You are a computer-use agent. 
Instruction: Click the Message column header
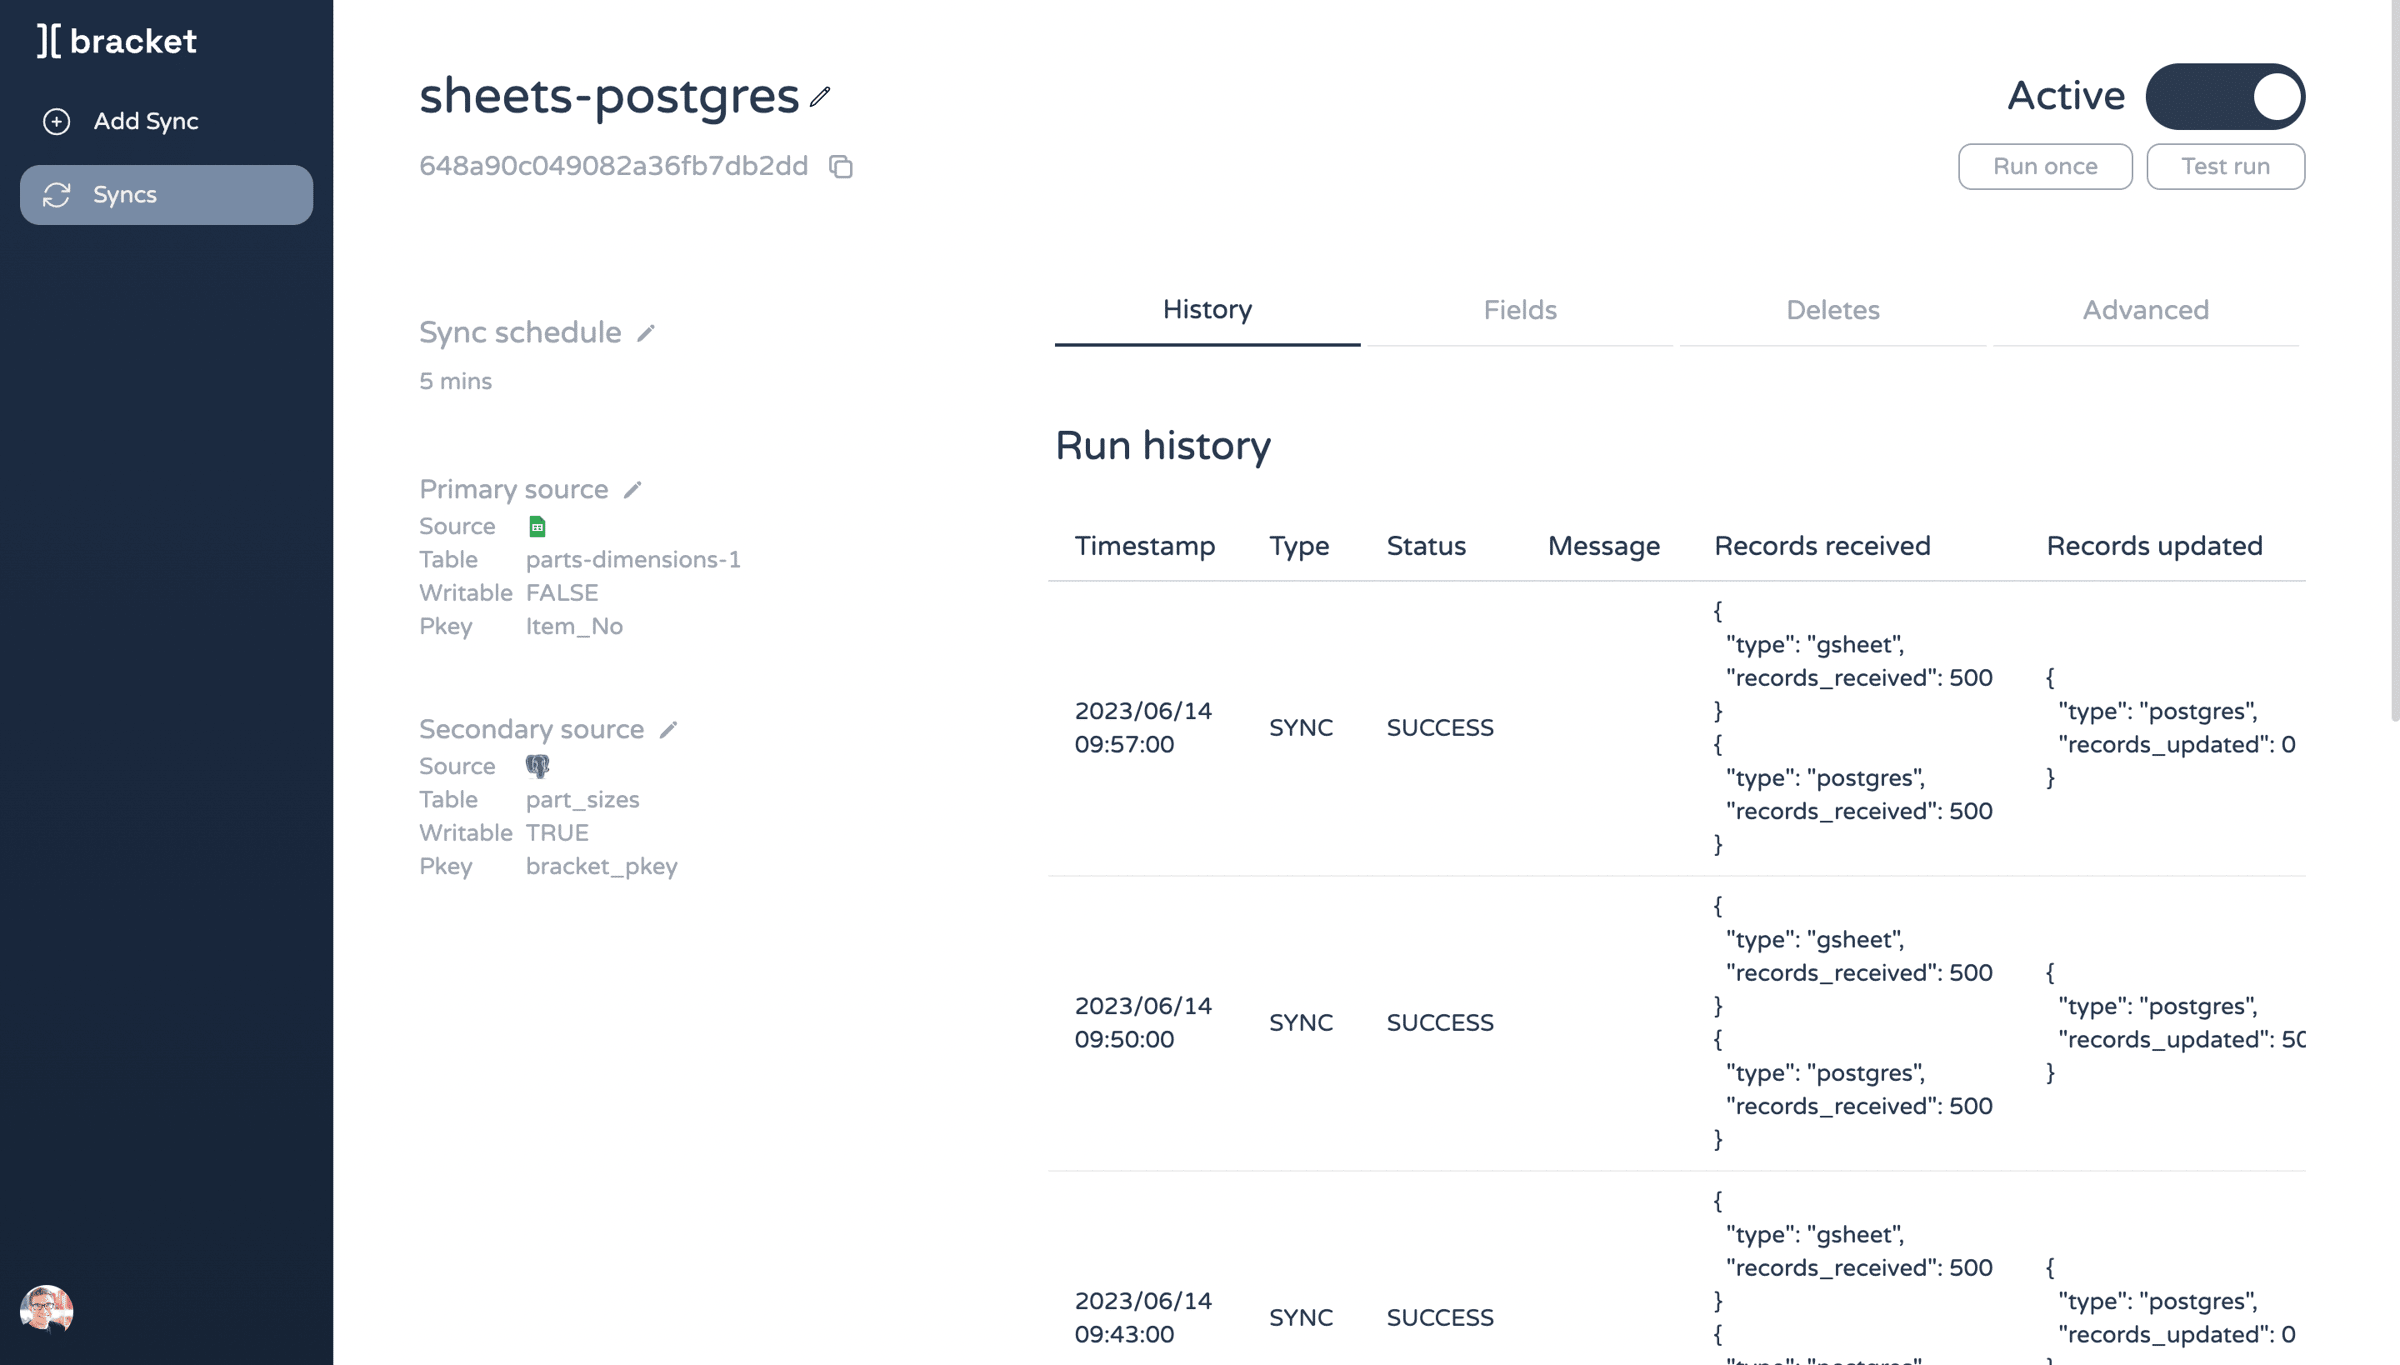tap(1603, 547)
